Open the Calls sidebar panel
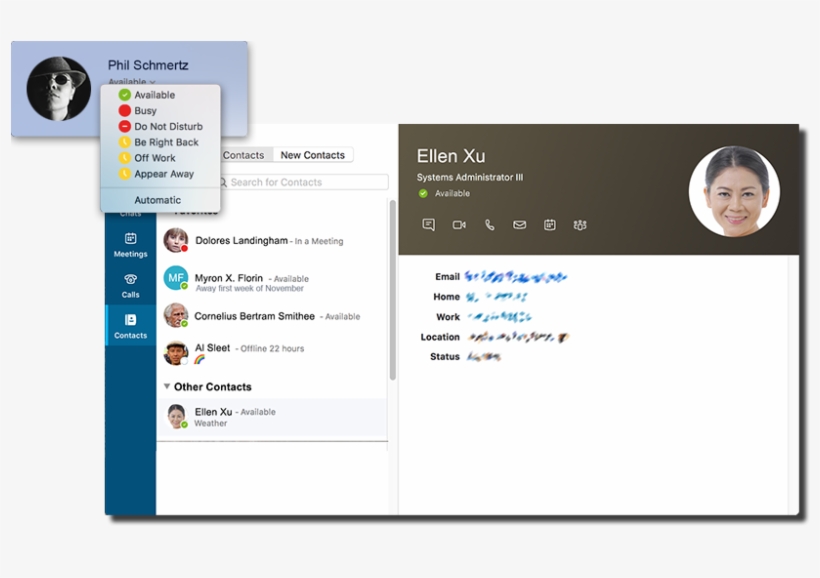820x578 pixels. pyautogui.click(x=130, y=286)
